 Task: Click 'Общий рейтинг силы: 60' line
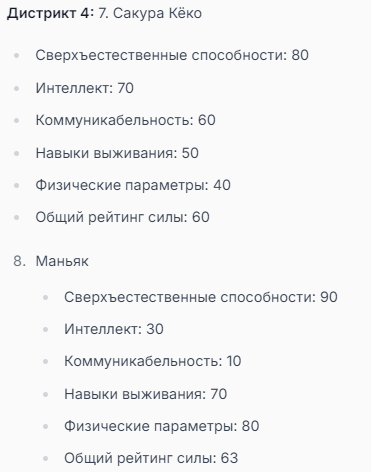[x=122, y=217]
